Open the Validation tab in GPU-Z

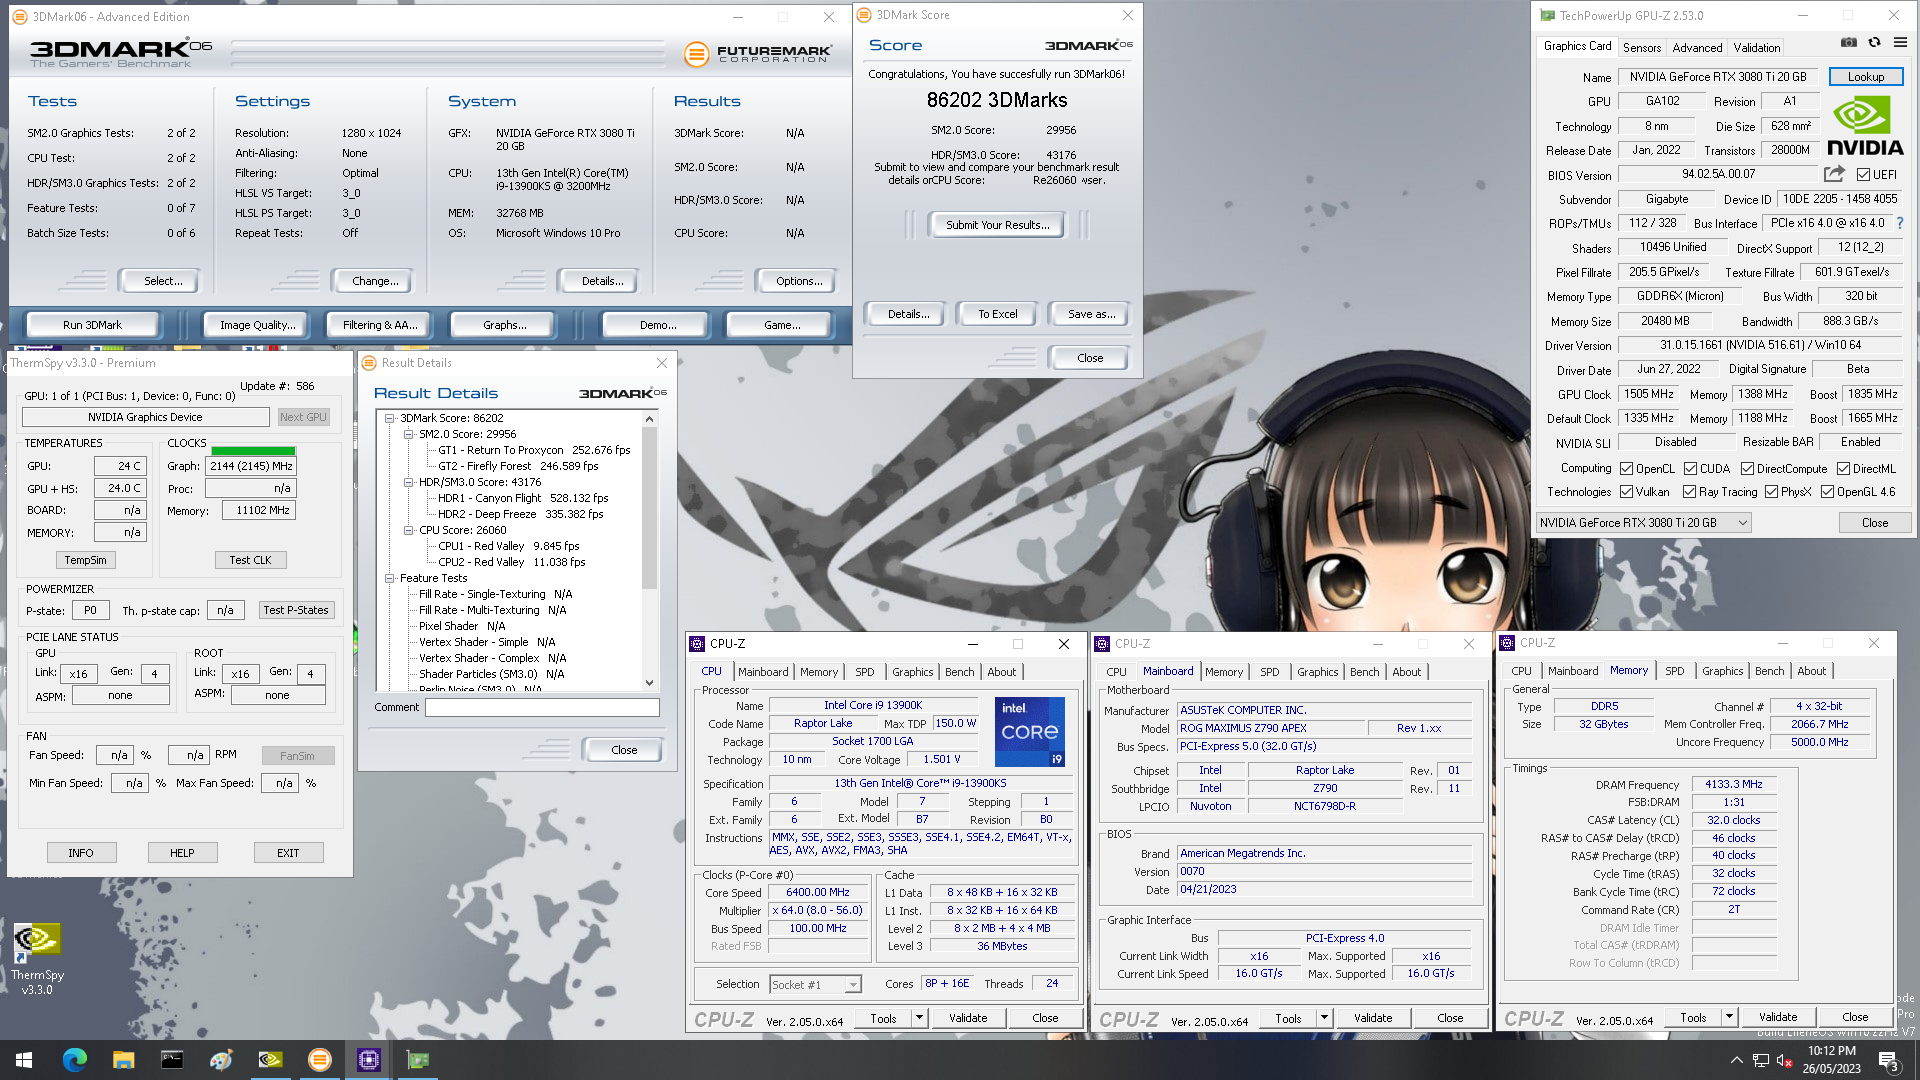(x=1756, y=47)
